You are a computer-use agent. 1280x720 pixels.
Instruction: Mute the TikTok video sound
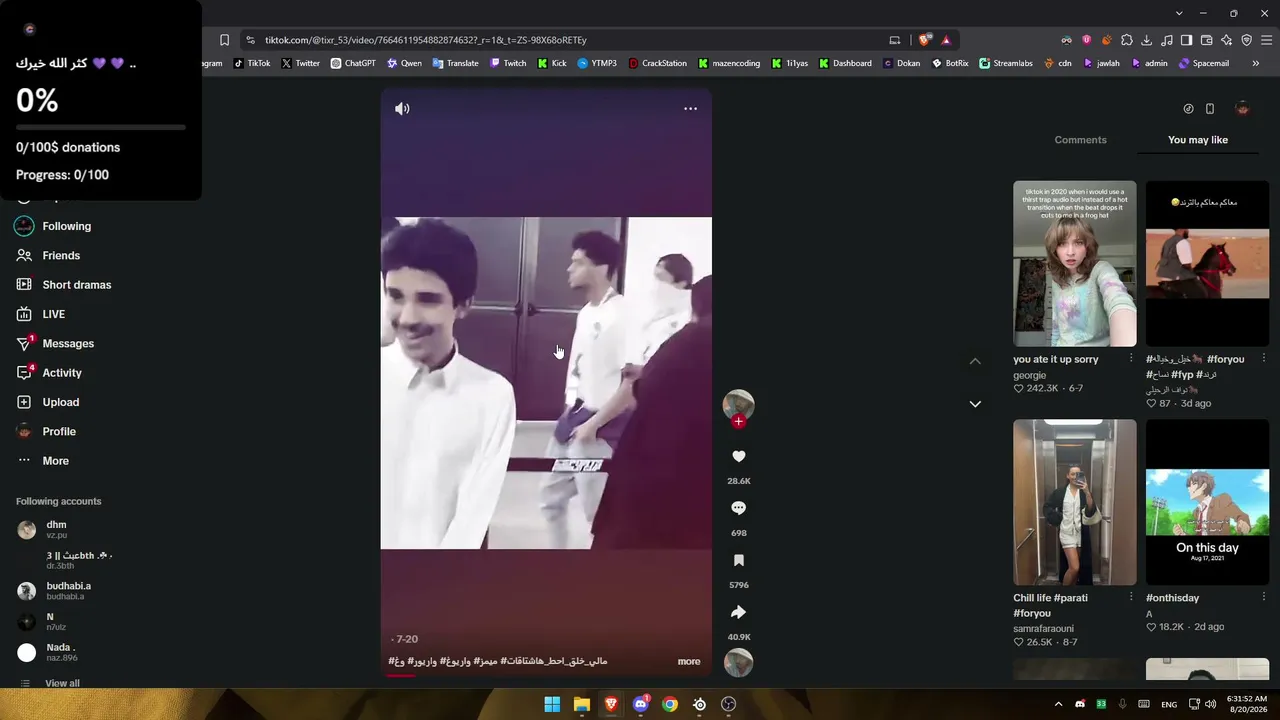click(402, 109)
